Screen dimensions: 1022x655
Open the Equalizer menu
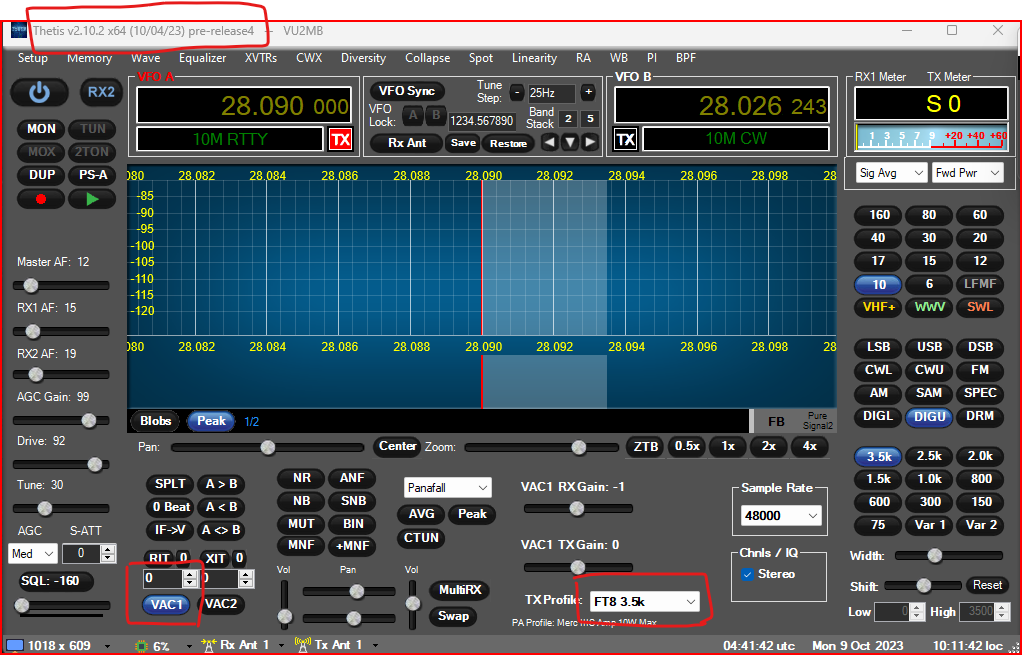[202, 58]
